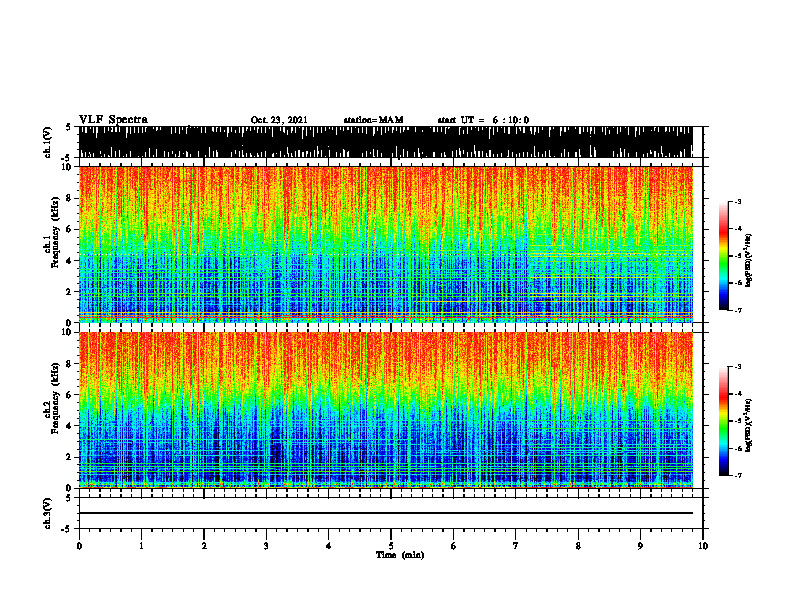Click time-axis tick label "6"
The height and width of the screenshot is (612, 792).
click(453, 546)
